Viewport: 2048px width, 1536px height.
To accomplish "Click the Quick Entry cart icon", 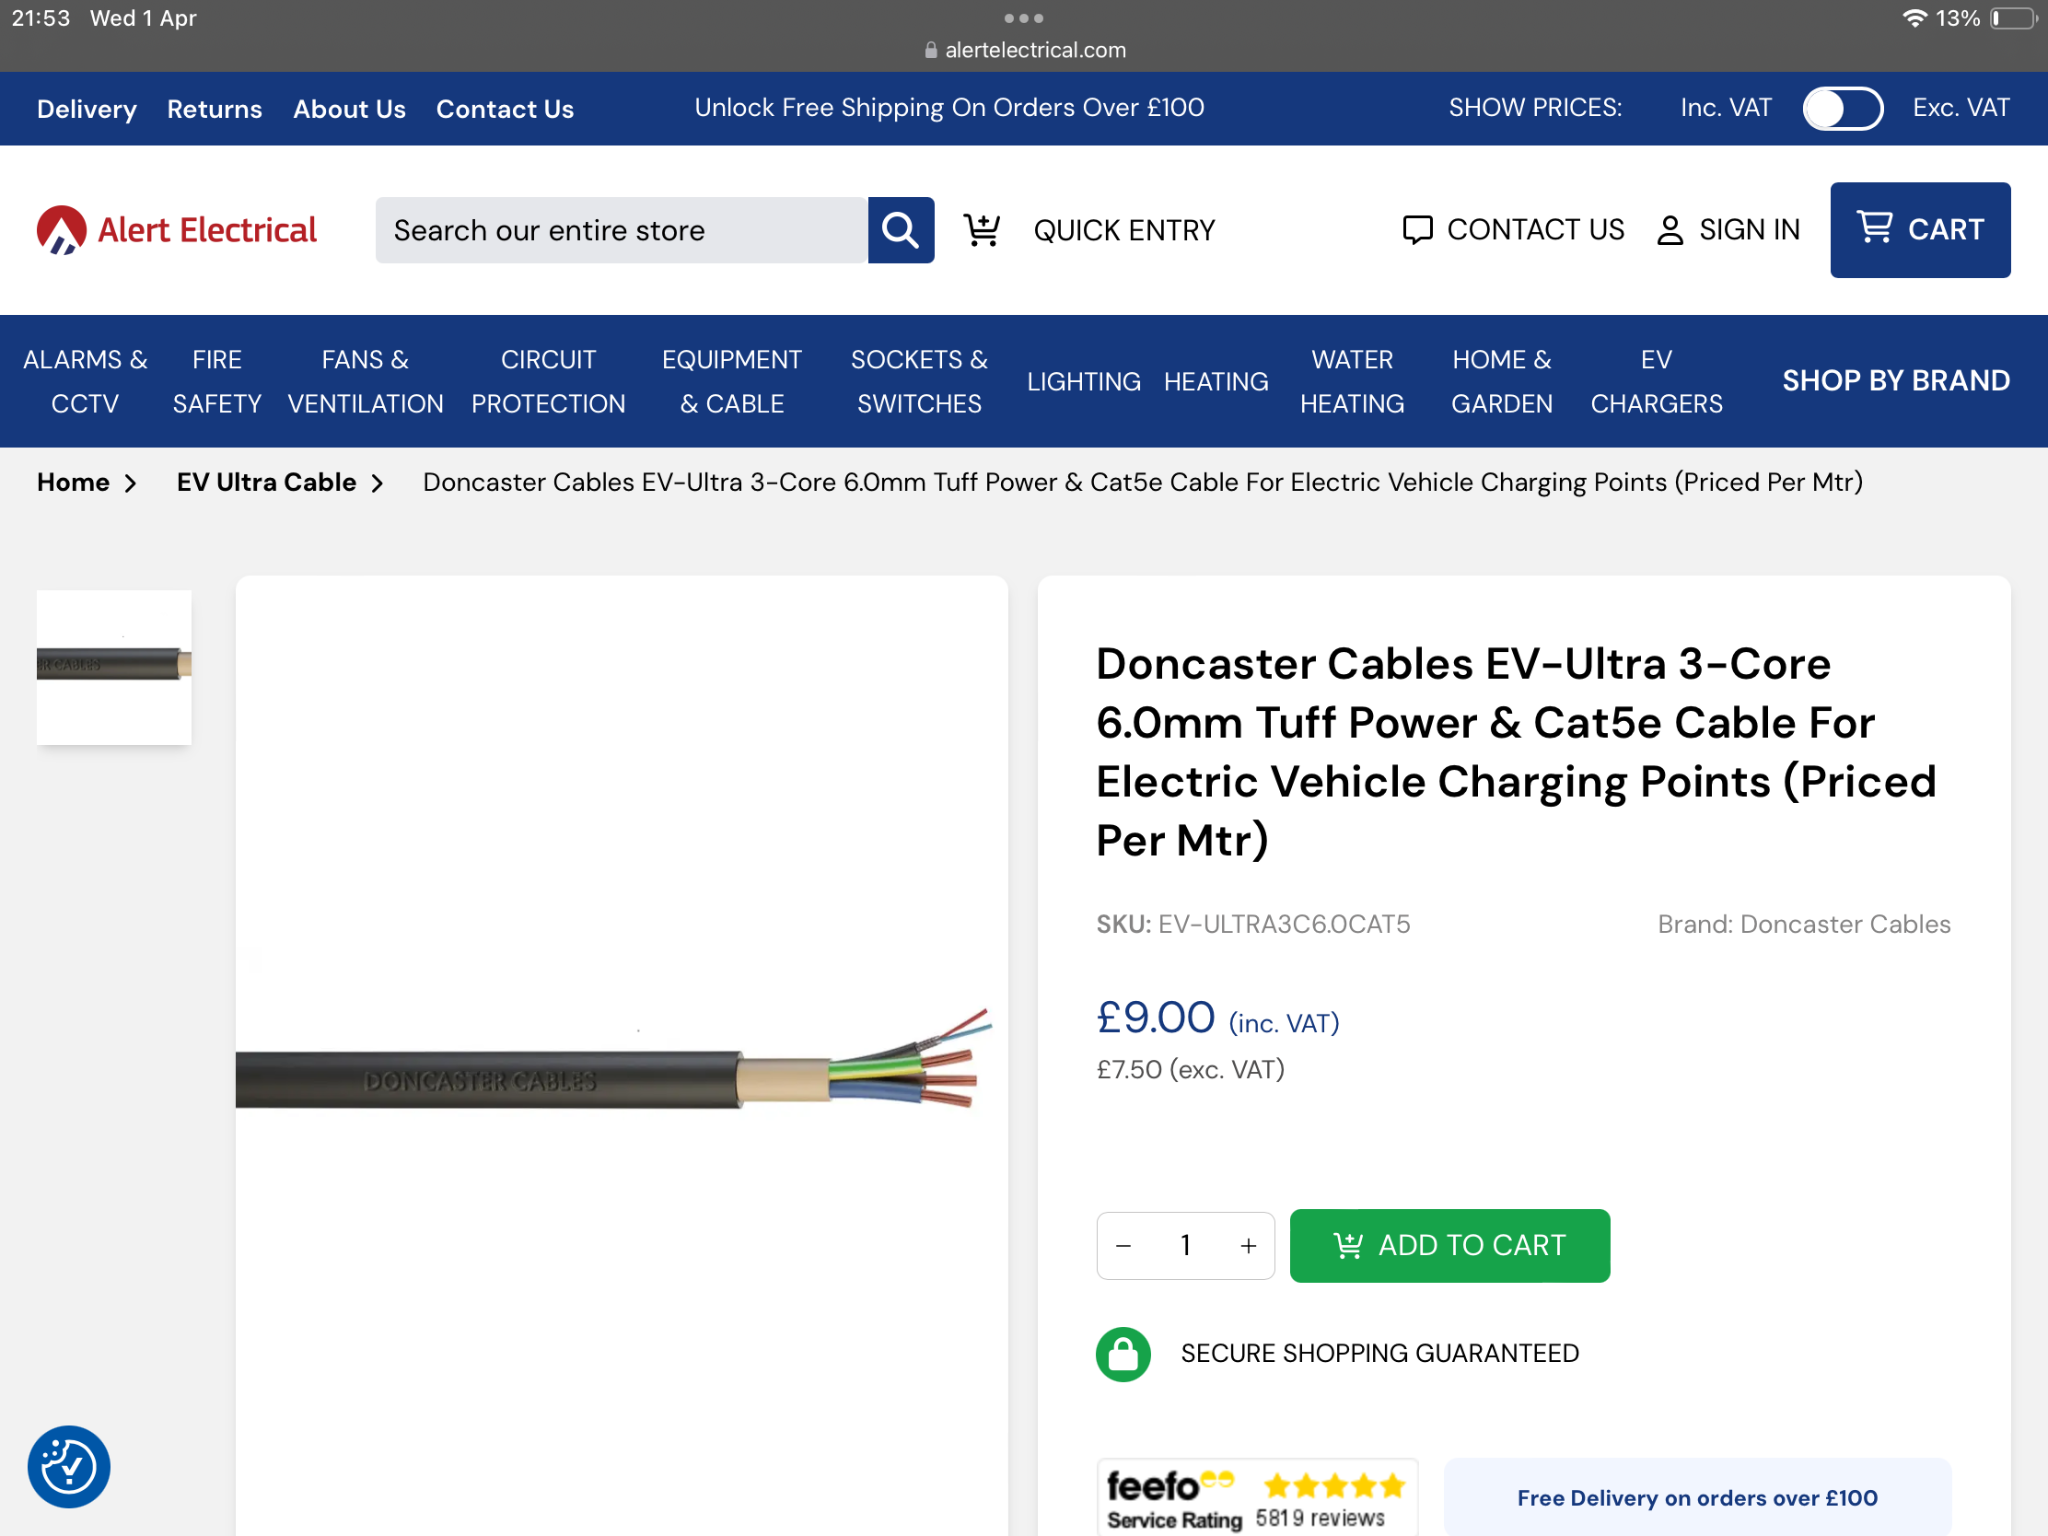I will (x=981, y=230).
